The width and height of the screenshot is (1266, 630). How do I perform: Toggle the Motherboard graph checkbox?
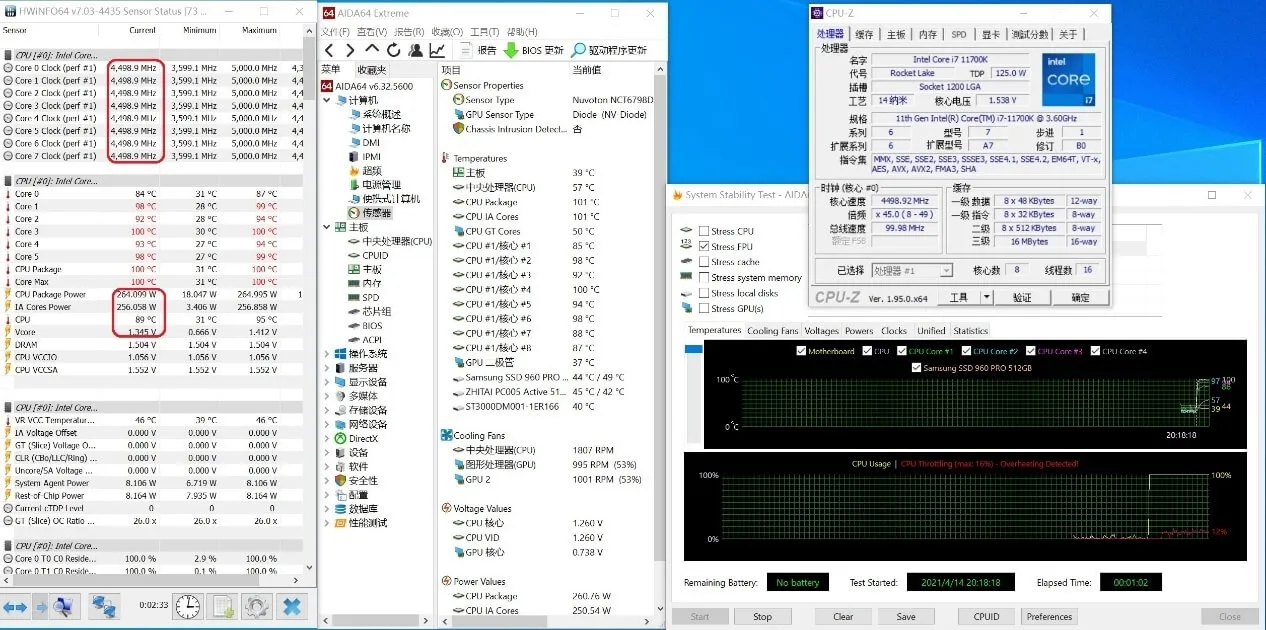(x=802, y=351)
